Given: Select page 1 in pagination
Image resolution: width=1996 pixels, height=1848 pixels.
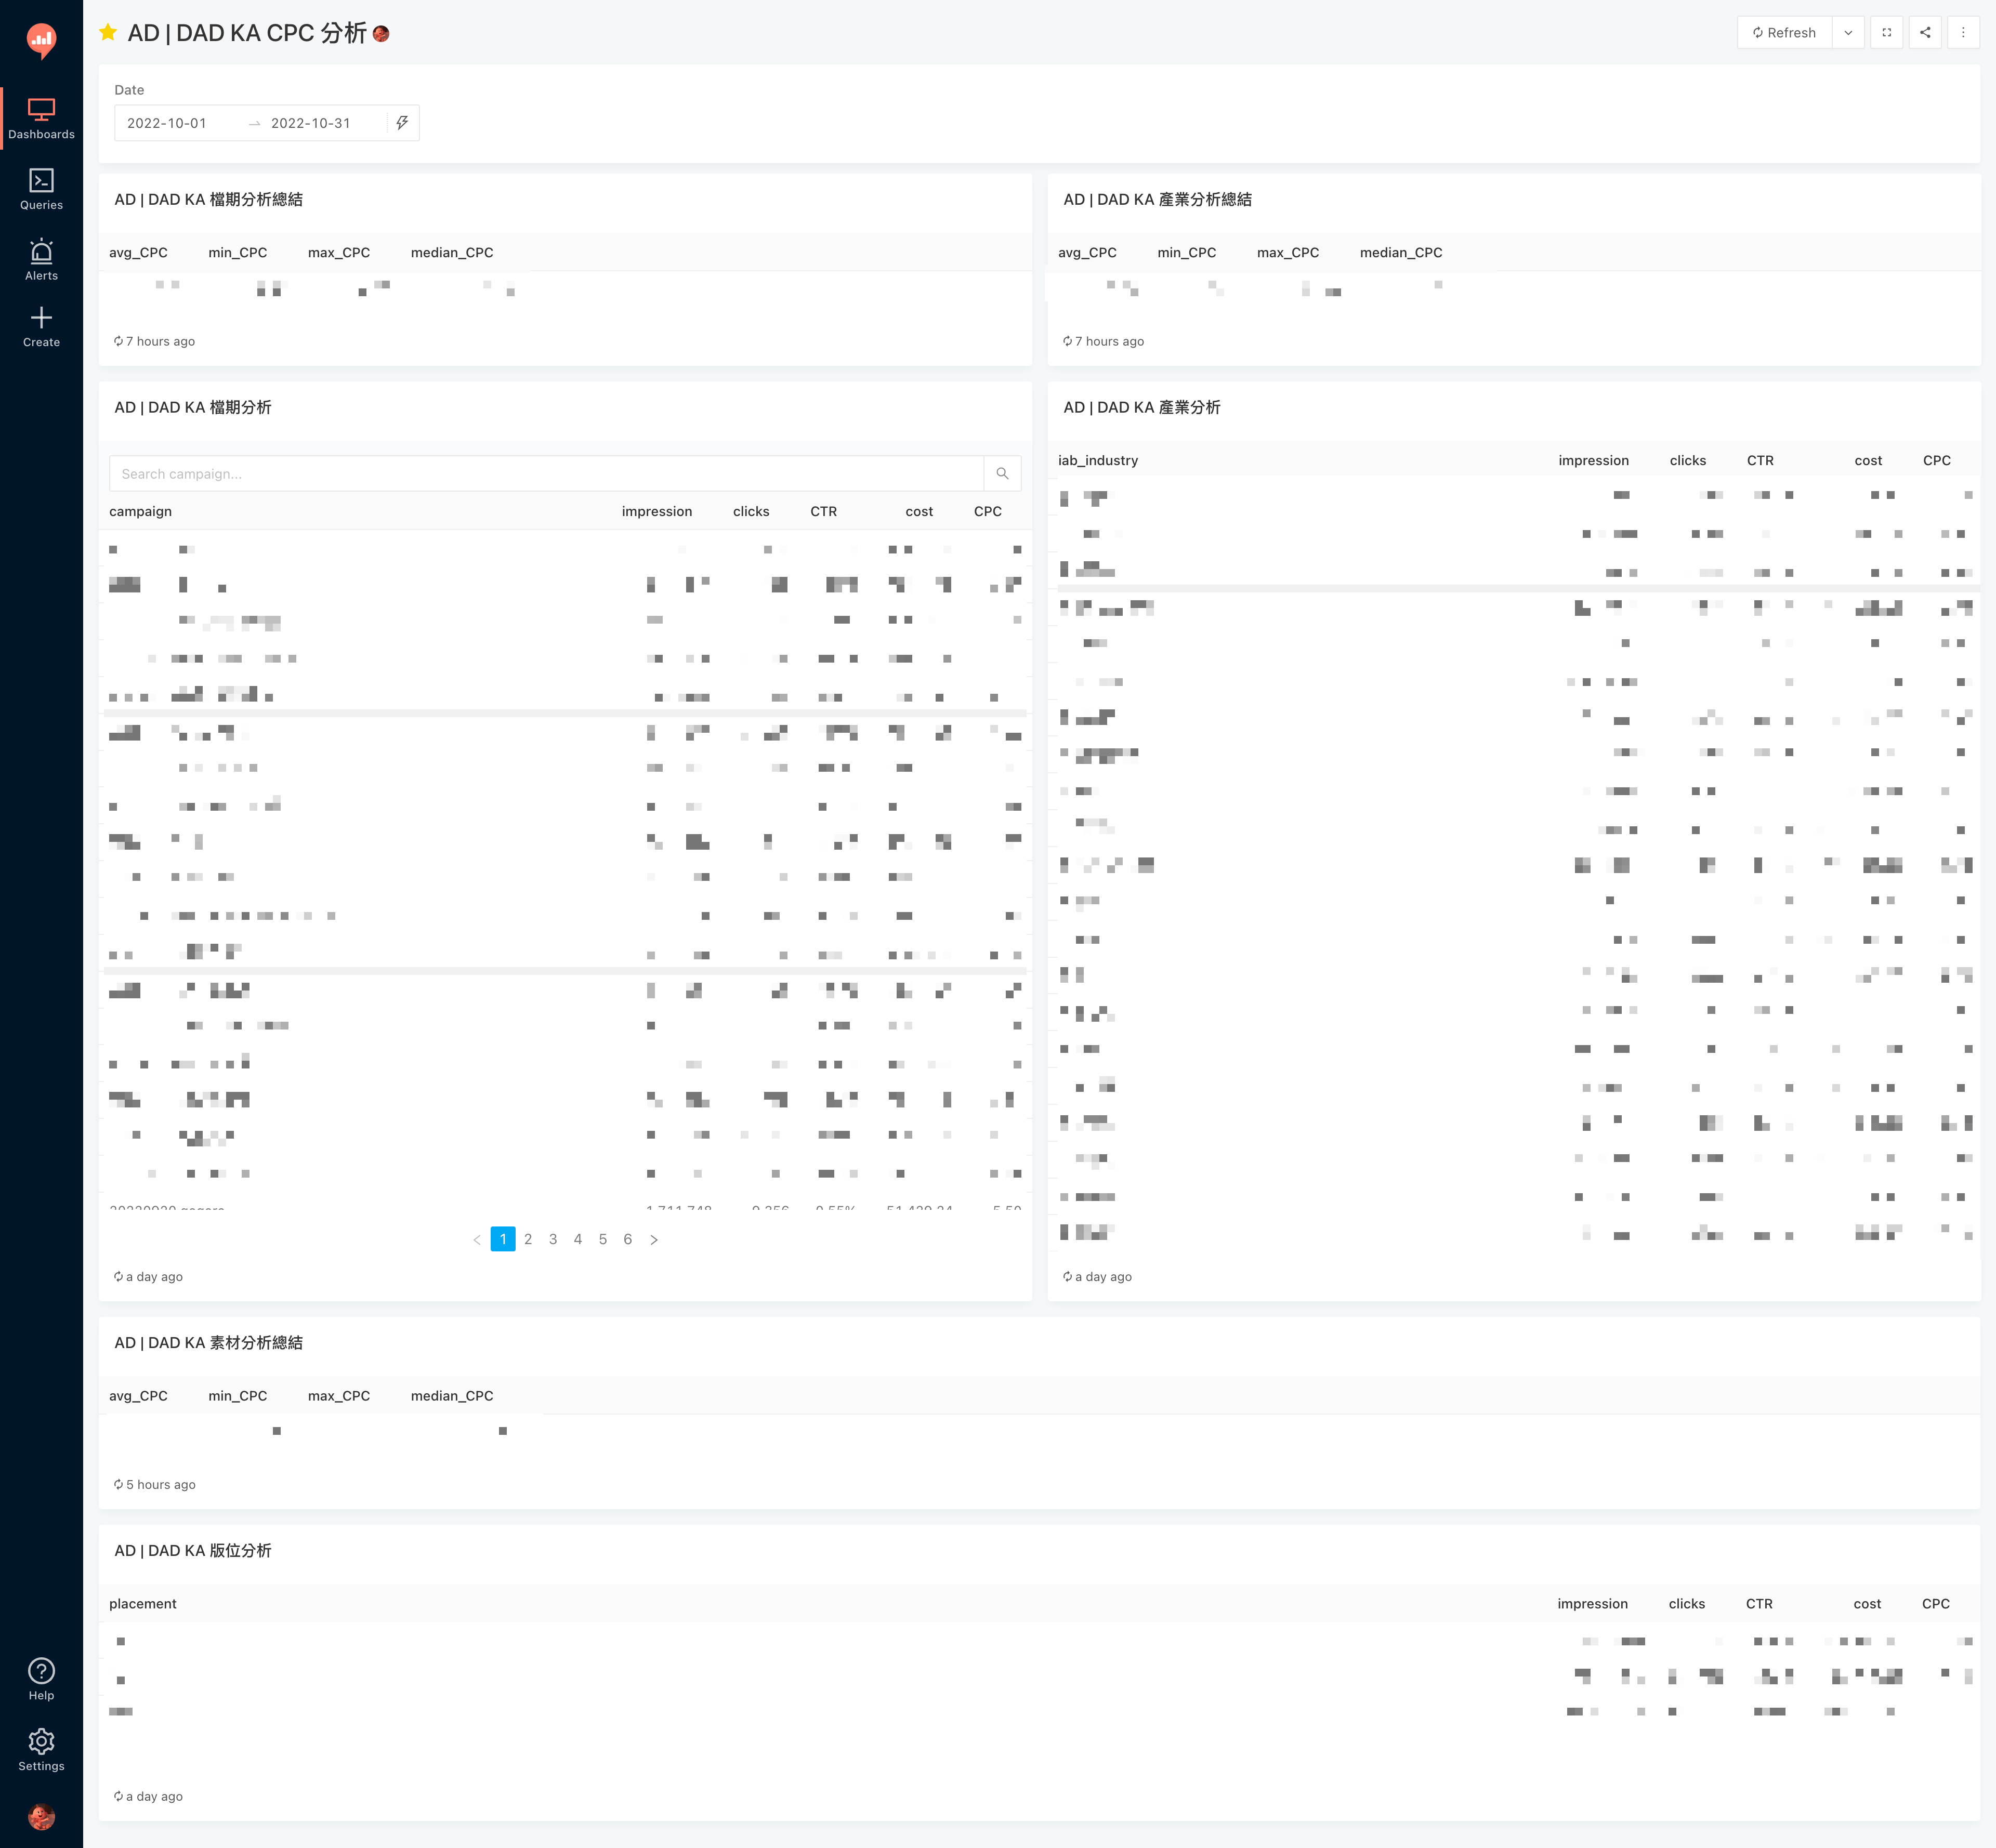Looking at the screenshot, I should coord(503,1240).
